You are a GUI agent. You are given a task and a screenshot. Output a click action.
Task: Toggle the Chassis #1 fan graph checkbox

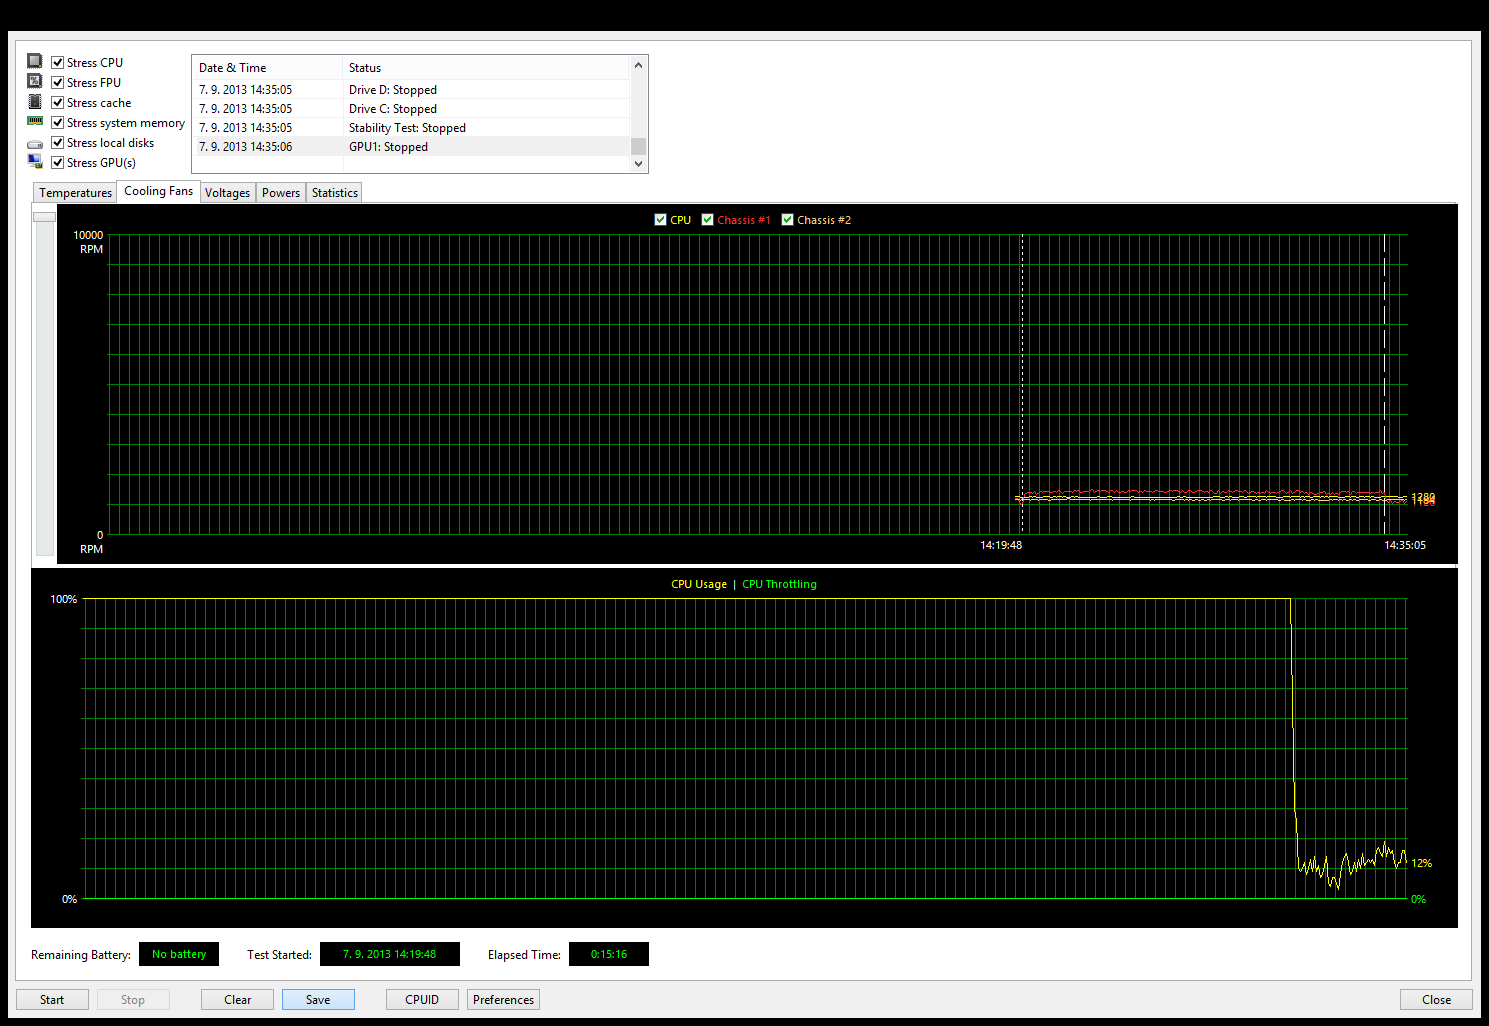point(708,220)
